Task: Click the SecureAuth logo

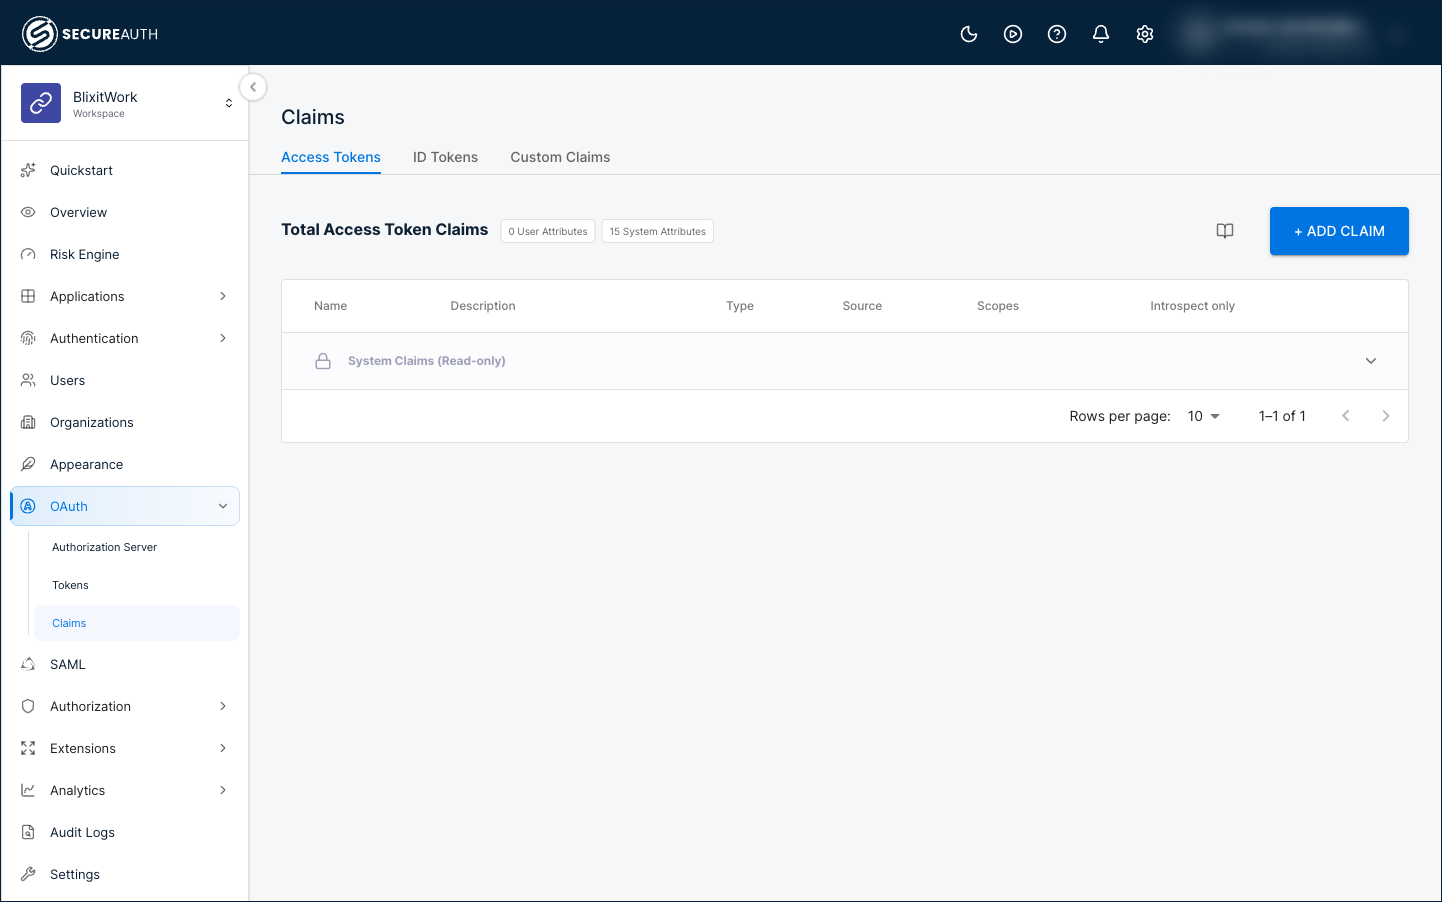Action: click(90, 34)
